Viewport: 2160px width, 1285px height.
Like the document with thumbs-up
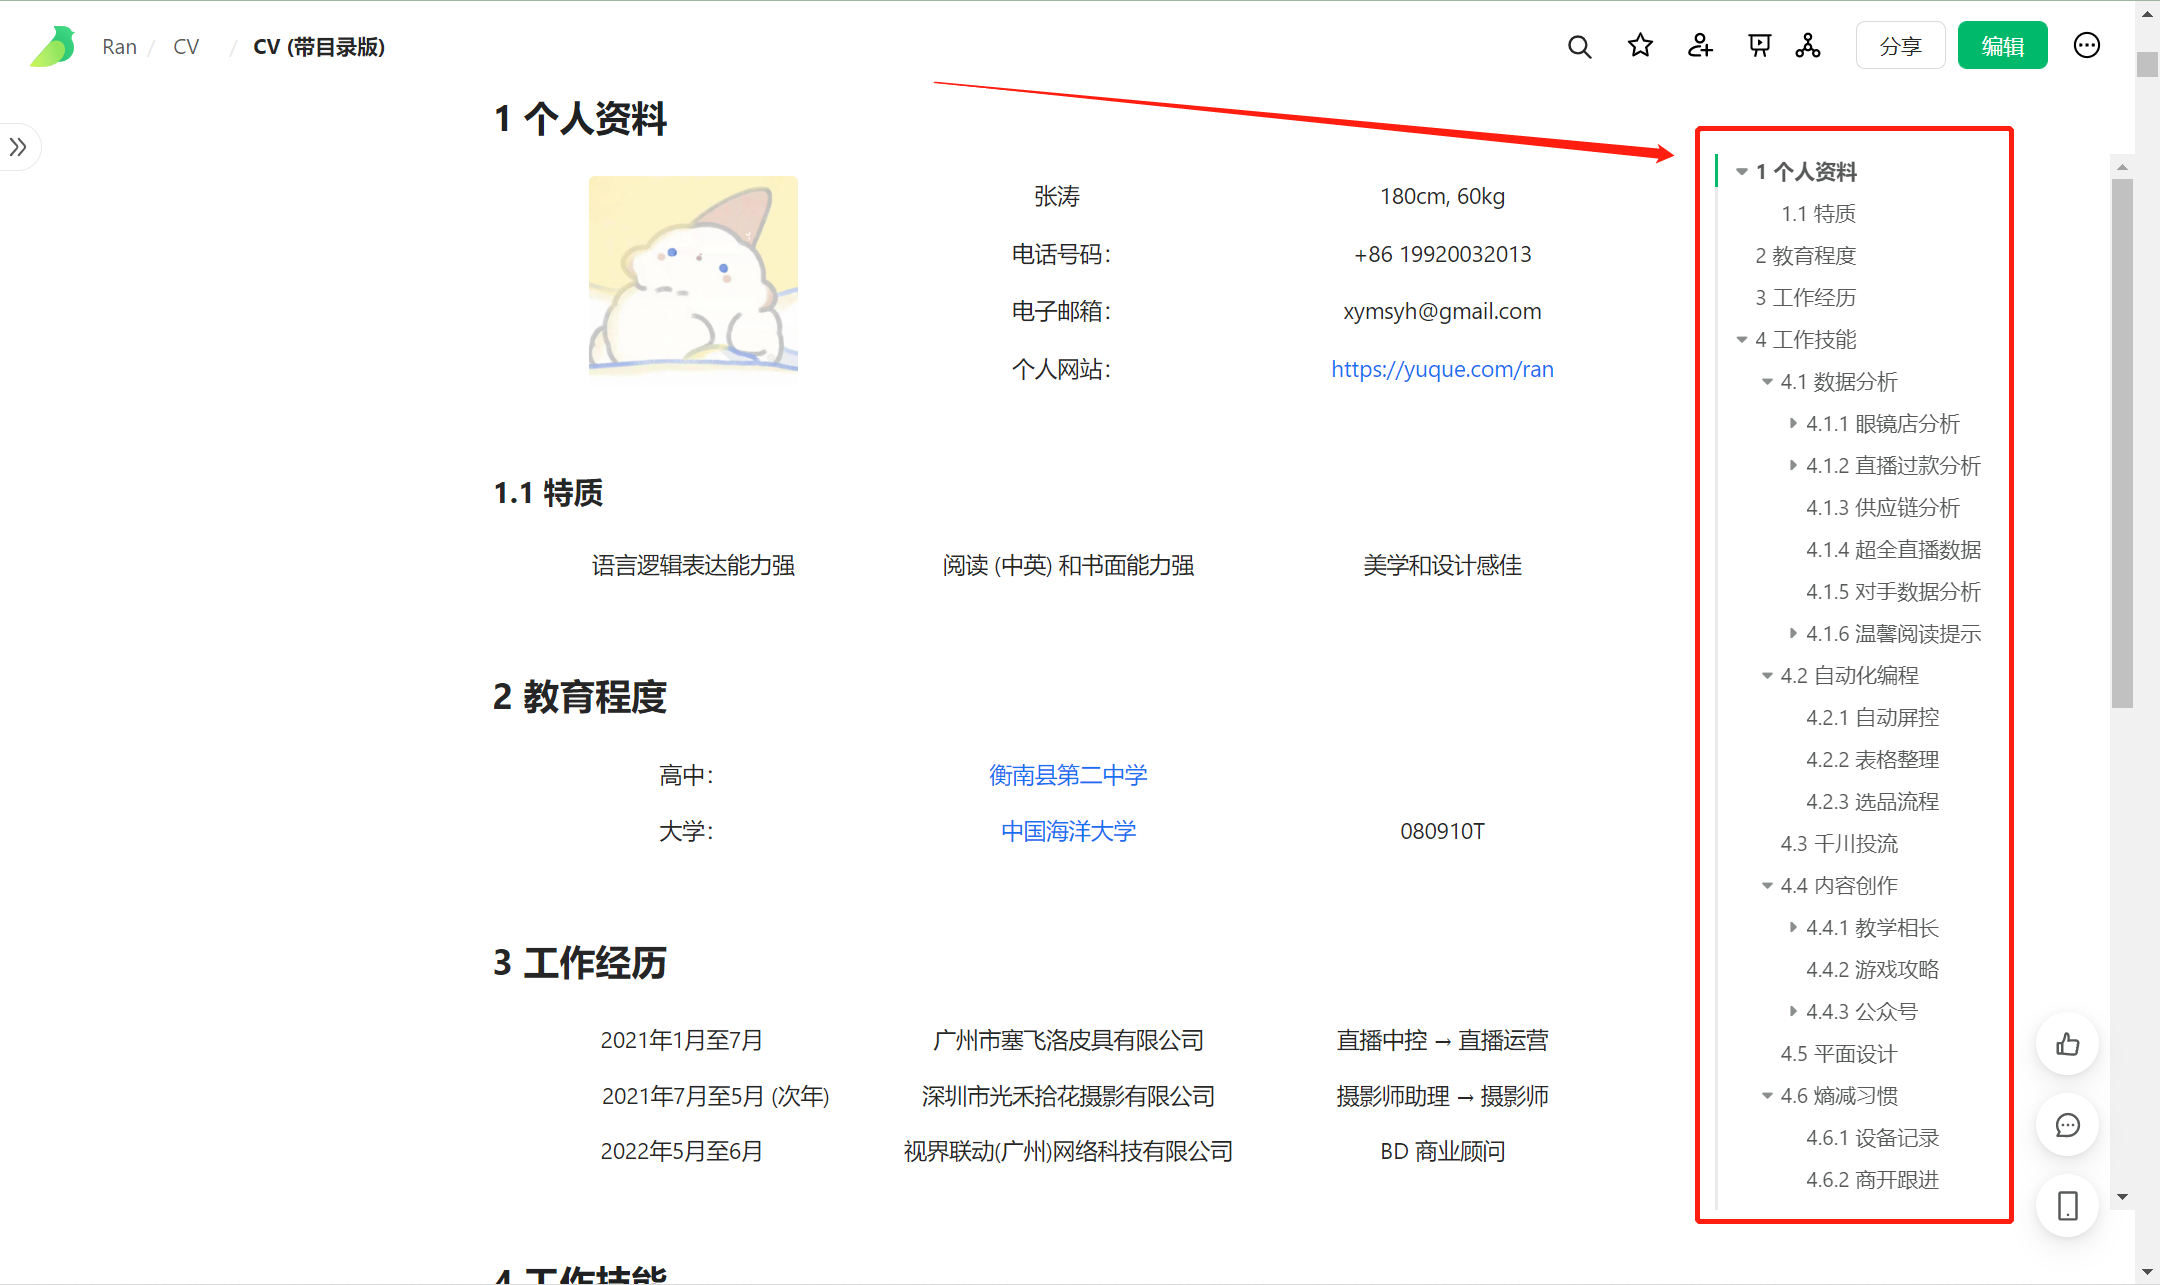[2067, 1045]
